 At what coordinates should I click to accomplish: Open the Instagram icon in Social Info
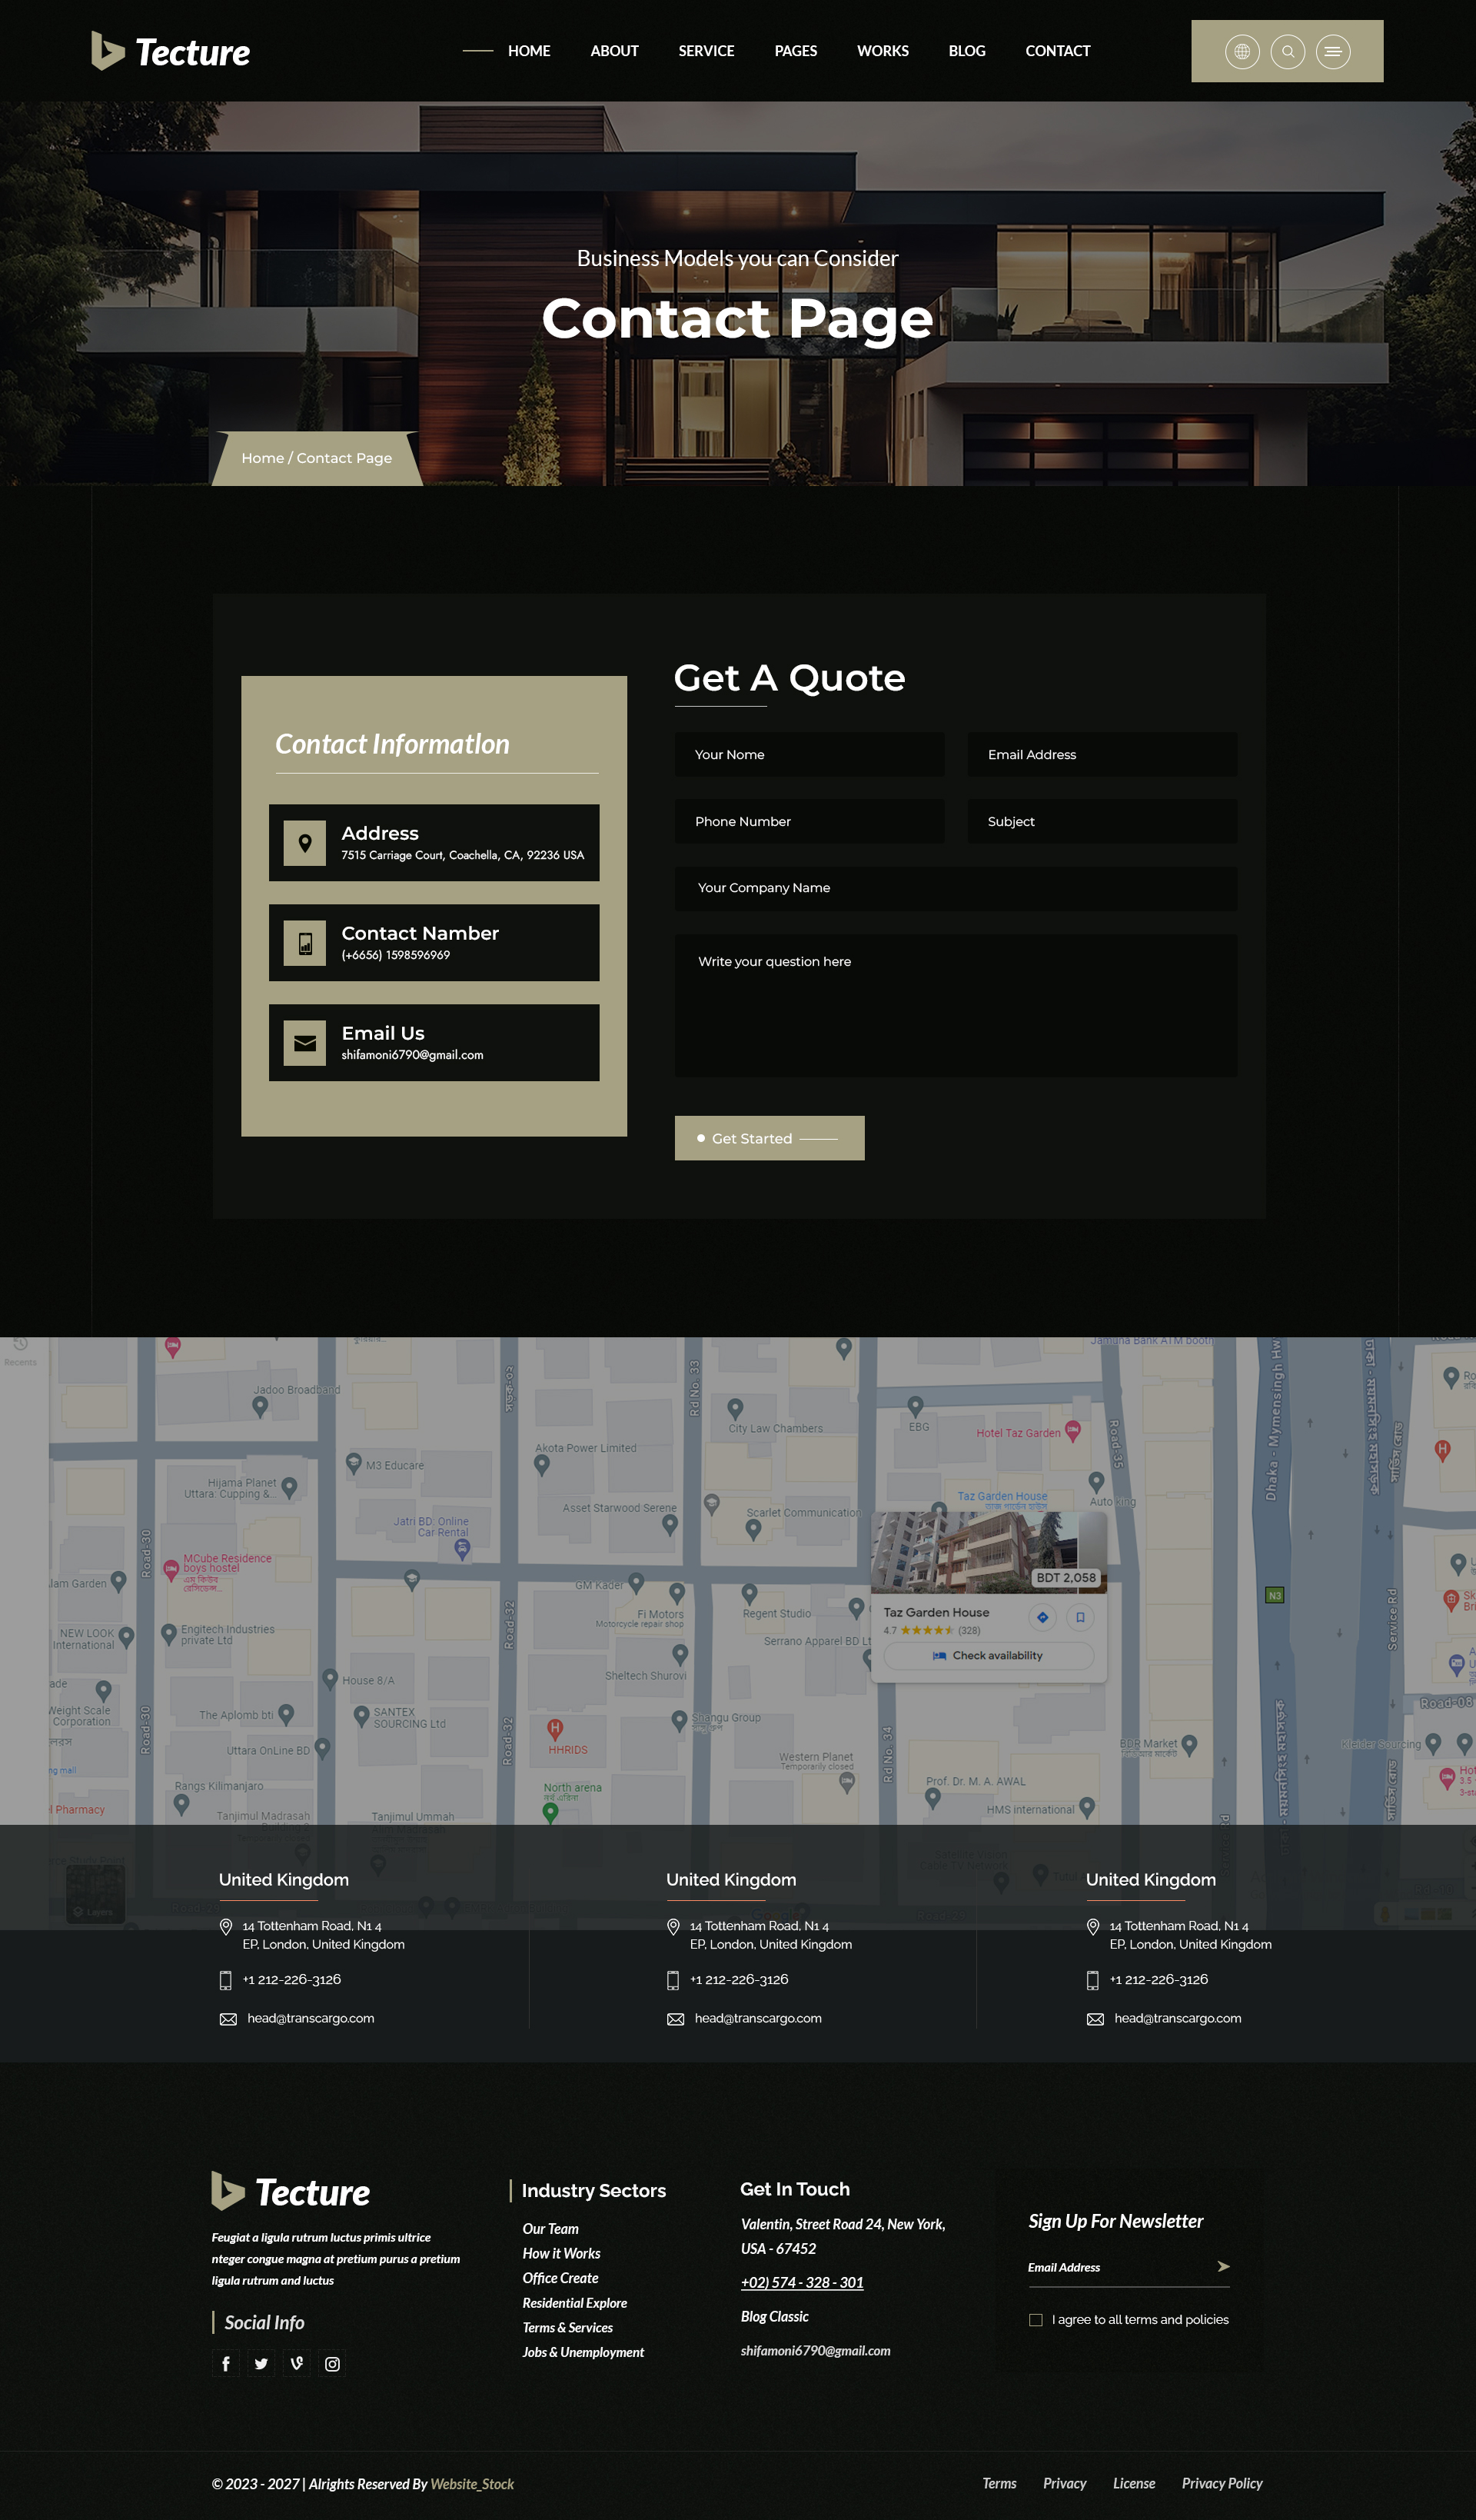[x=332, y=2364]
